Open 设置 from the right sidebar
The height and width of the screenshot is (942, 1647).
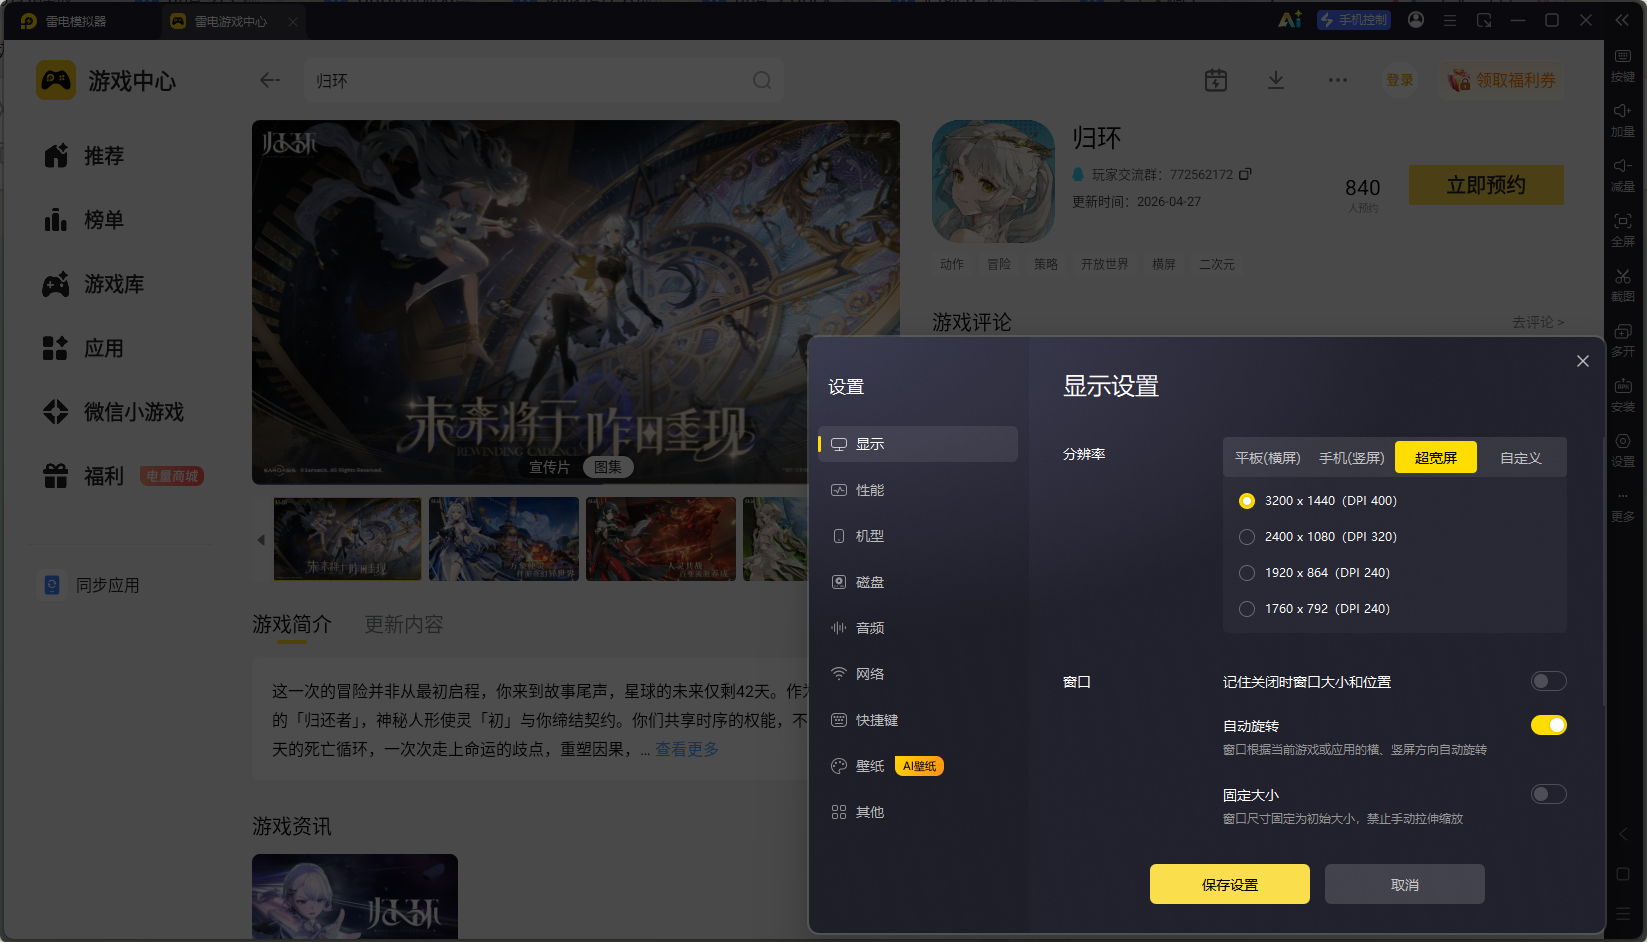tap(1622, 450)
